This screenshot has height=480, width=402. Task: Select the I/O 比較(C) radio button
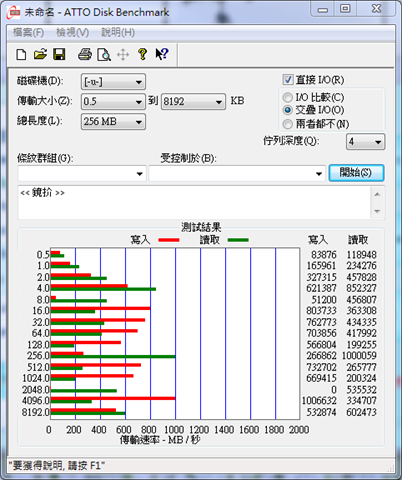[x=287, y=98]
